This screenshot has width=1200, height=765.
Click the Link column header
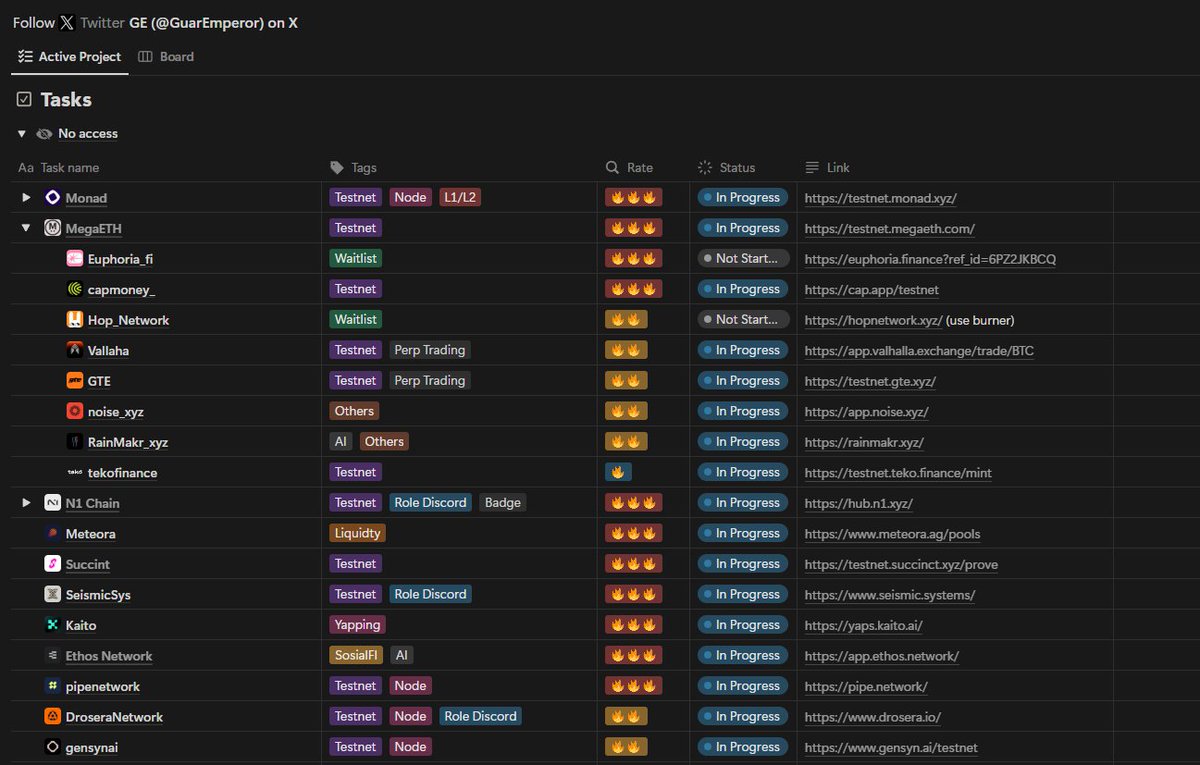point(828,168)
